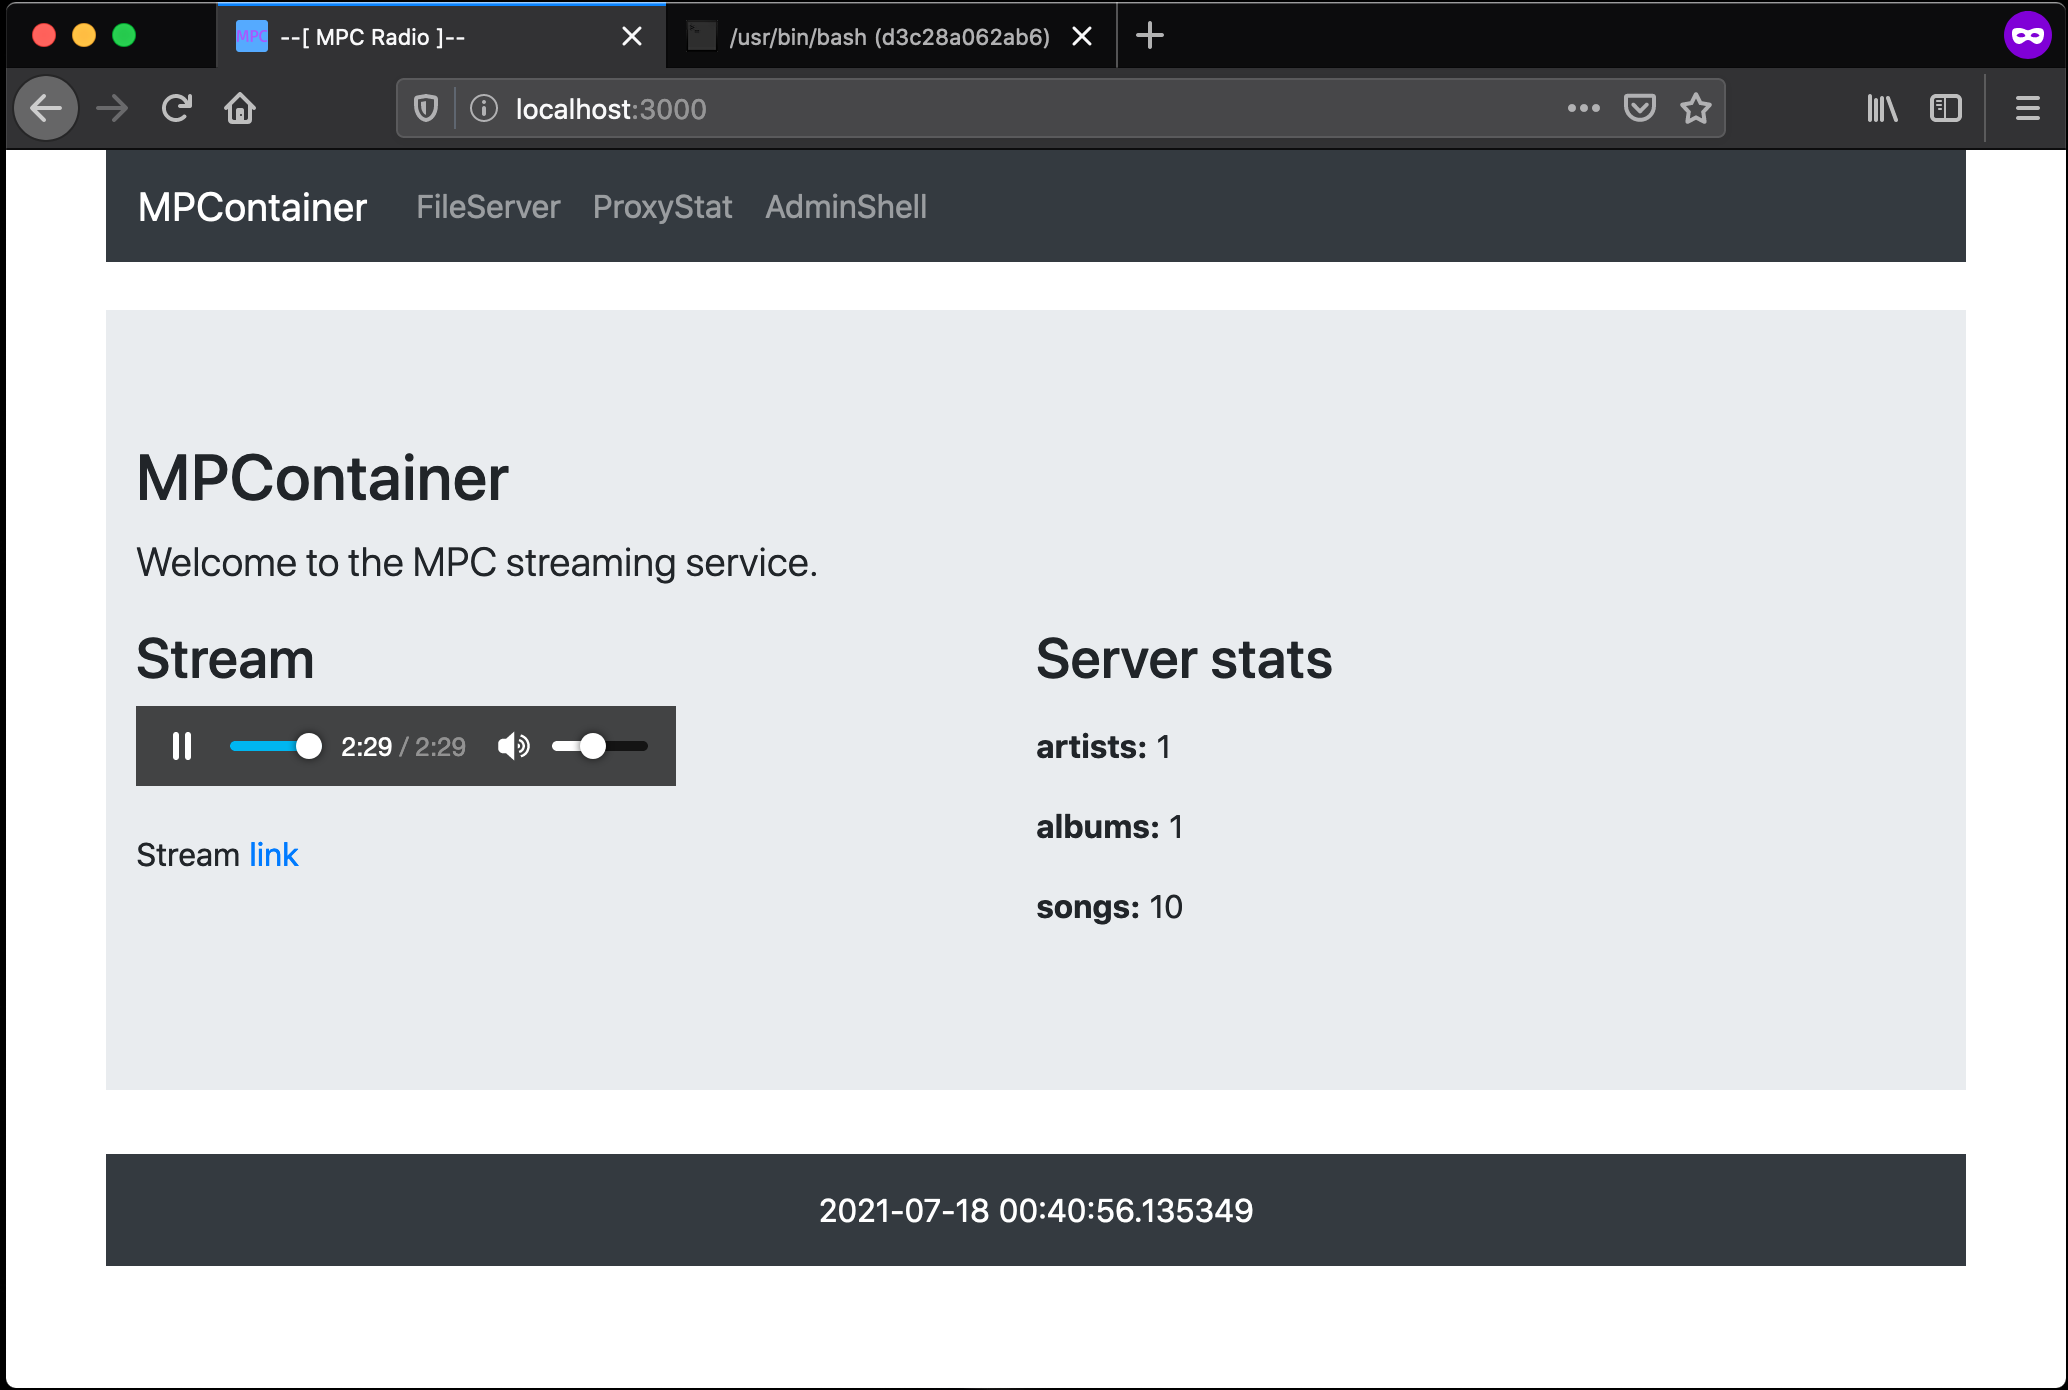This screenshot has height=1390, width=2068.
Task: Switch to the MPC Radio tab
Action: 441,37
